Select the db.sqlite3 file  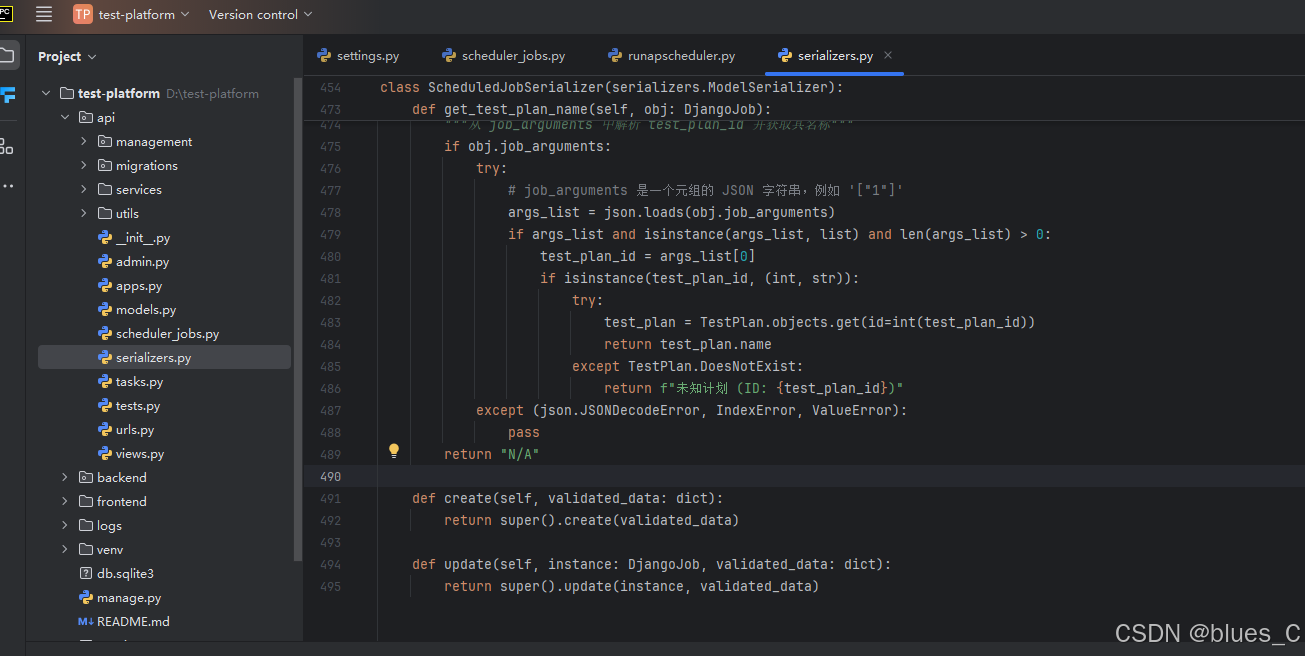pyautogui.click(x=125, y=573)
